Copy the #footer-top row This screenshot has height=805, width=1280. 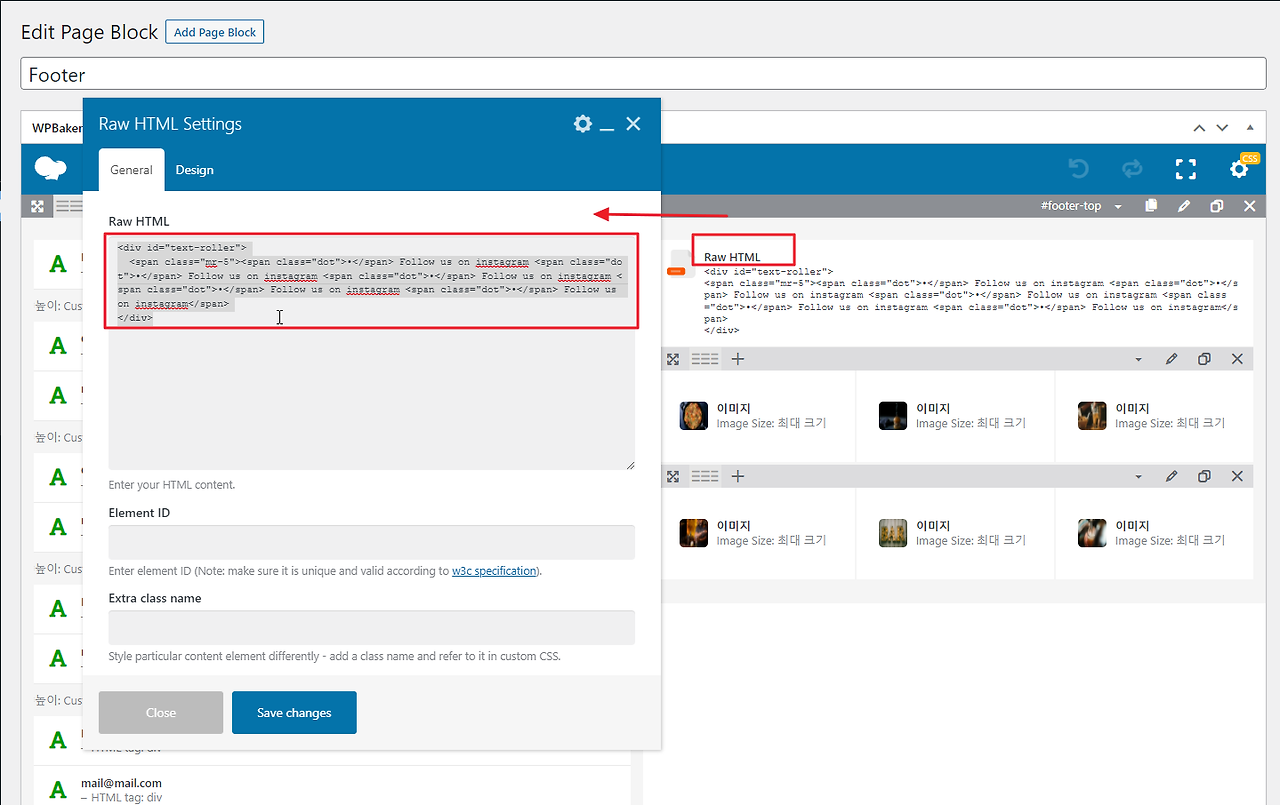[1151, 206]
